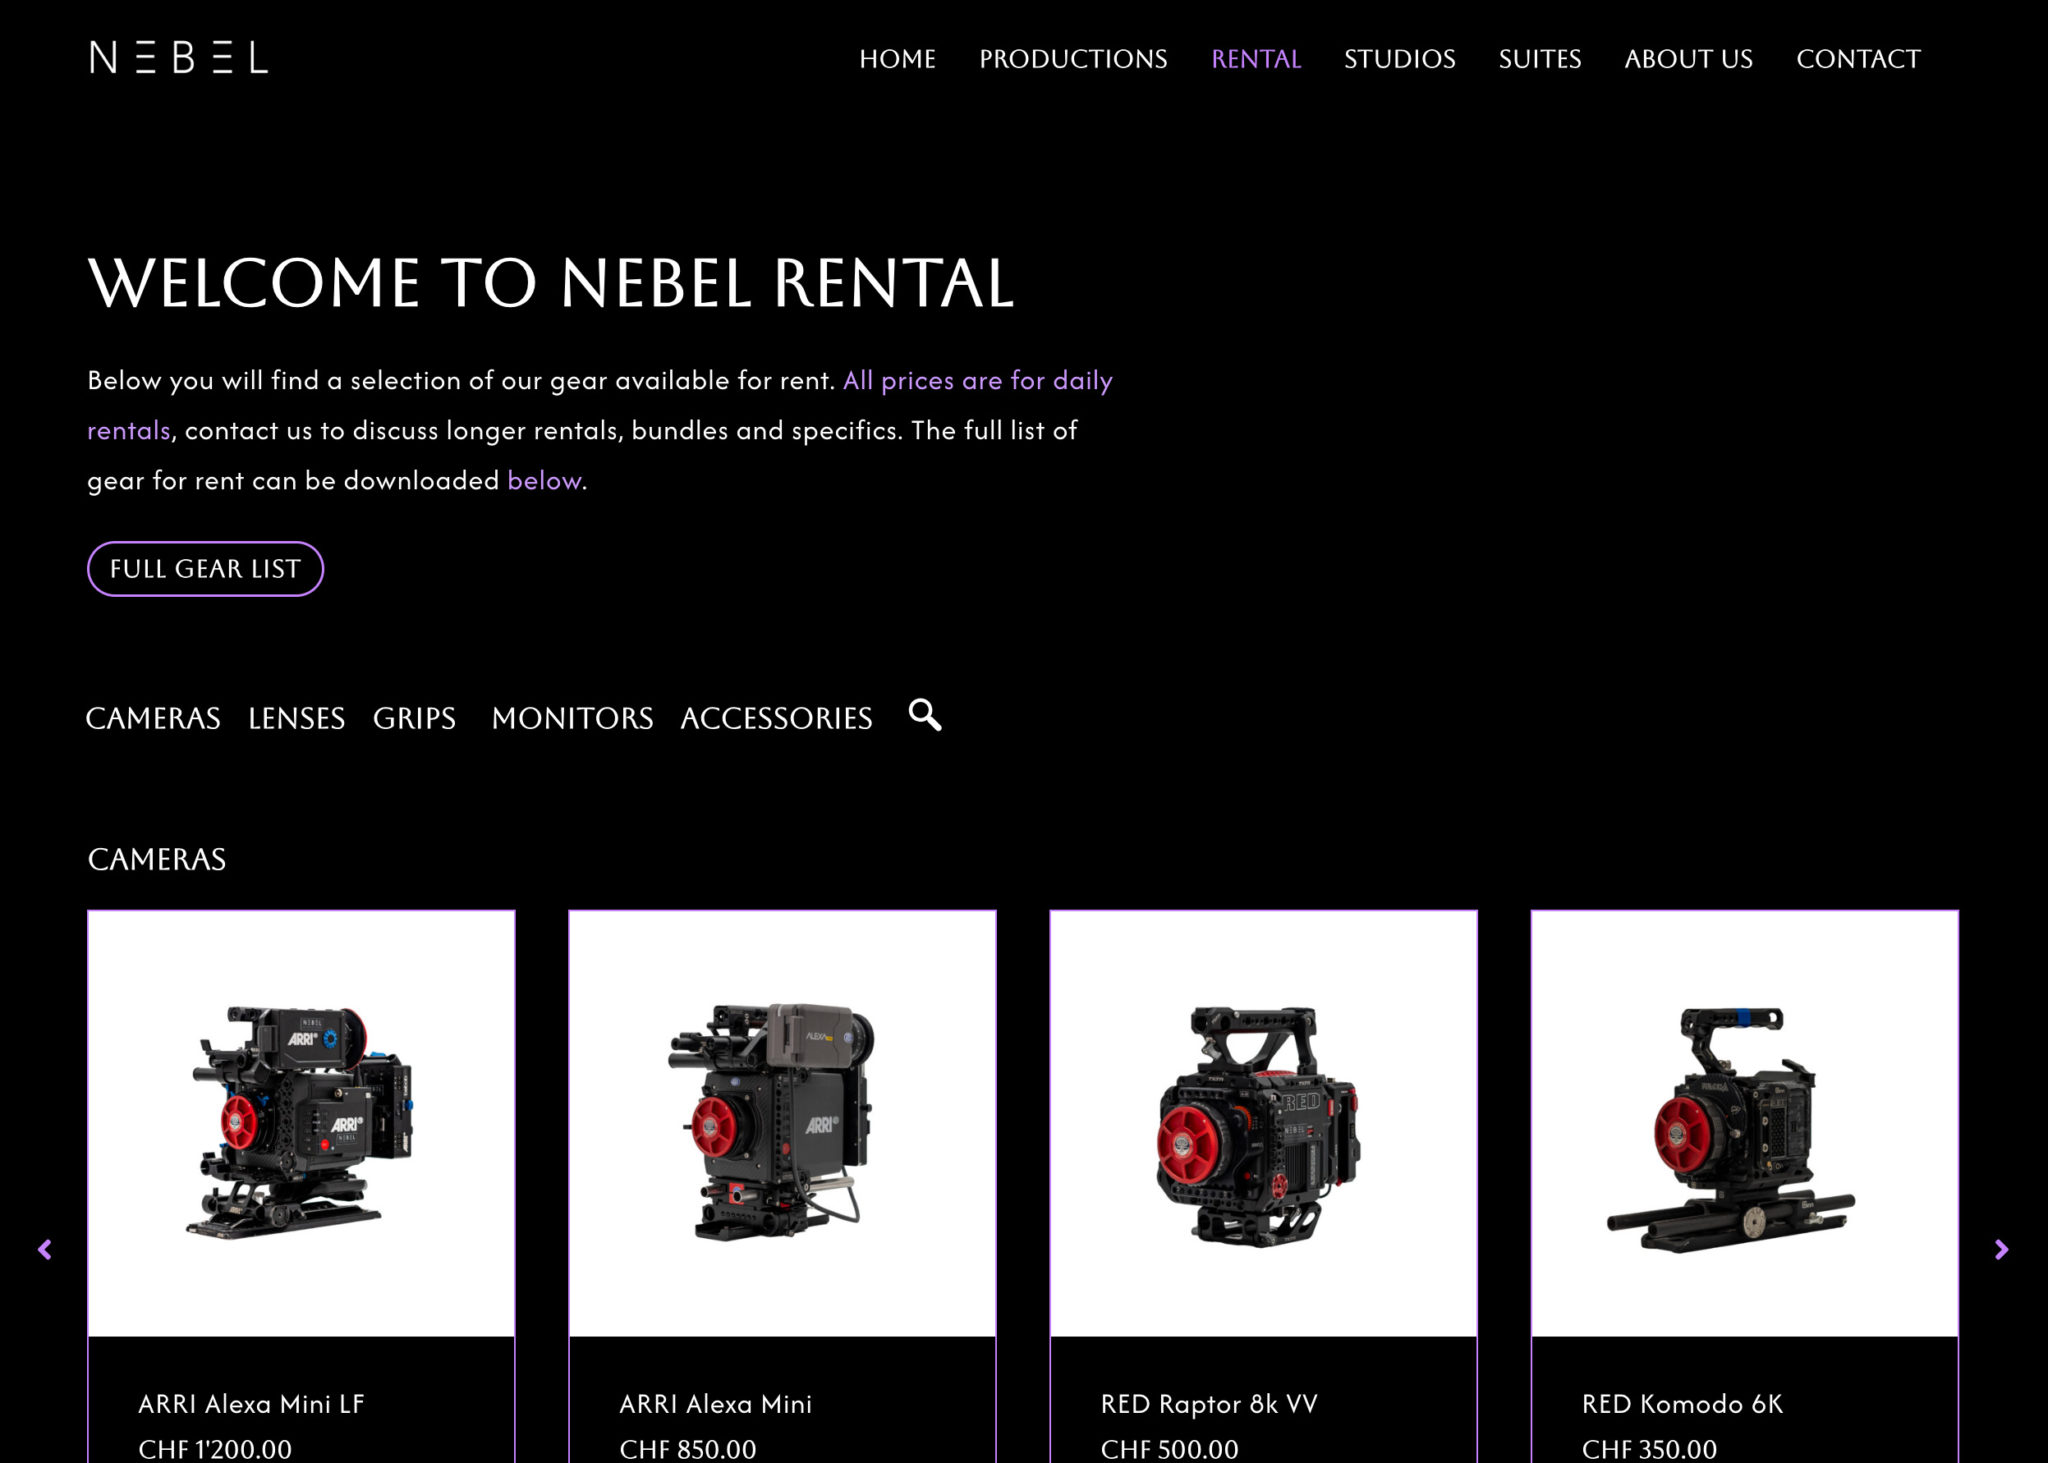Screen dimensions: 2048x1463
Task: Navigate to PRODUCTIONS page
Action: (1073, 59)
